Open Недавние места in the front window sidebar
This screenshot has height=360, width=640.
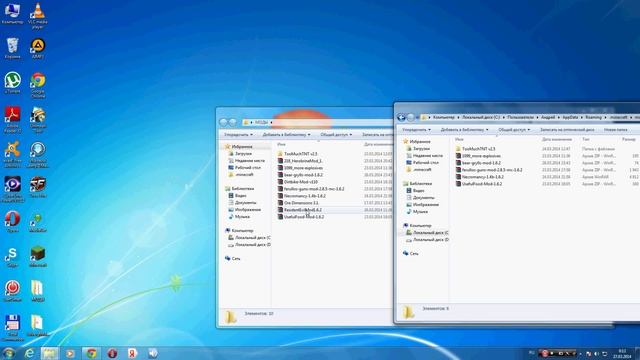pos(427,156)
